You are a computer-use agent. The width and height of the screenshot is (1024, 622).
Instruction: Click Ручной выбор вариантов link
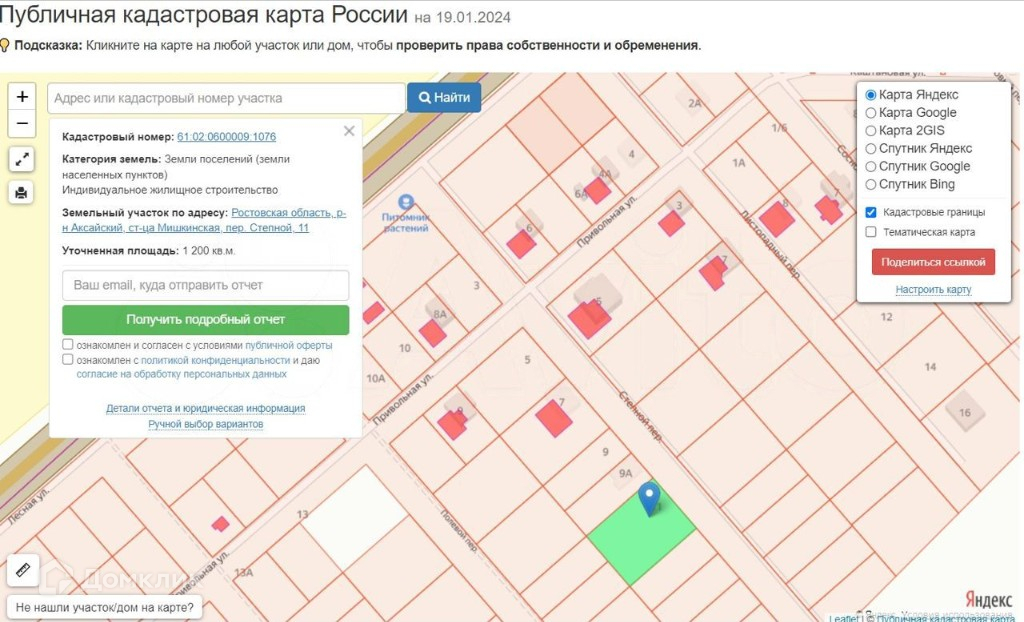[206, 424]
